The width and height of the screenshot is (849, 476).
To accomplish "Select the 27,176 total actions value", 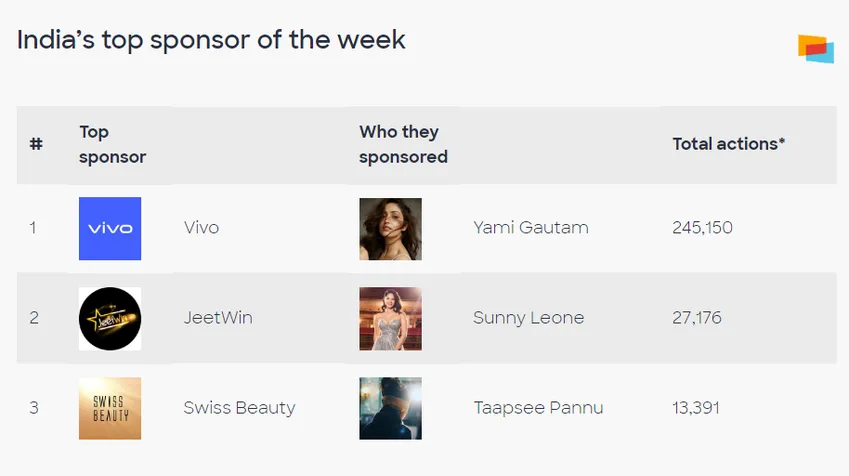I will (697, 318).
